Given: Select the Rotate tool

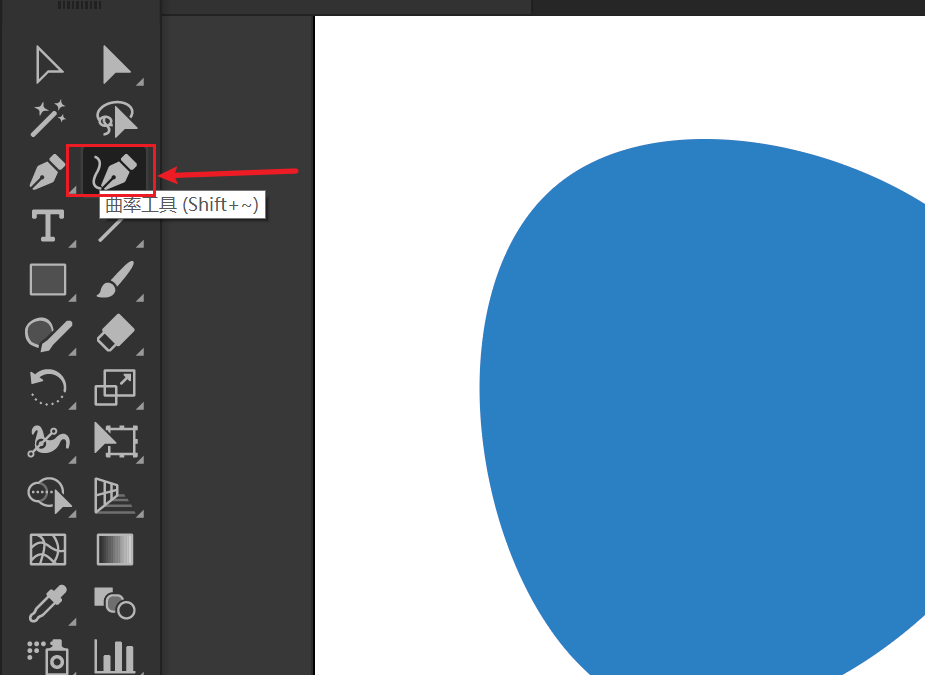Looking at the screenshot, I should [48, 387].
